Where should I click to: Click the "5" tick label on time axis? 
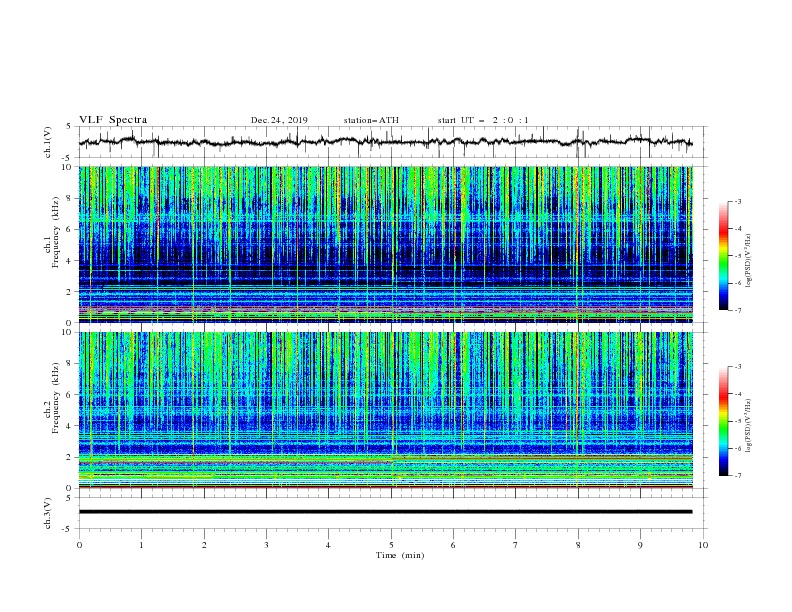click(x=391, y=545)
